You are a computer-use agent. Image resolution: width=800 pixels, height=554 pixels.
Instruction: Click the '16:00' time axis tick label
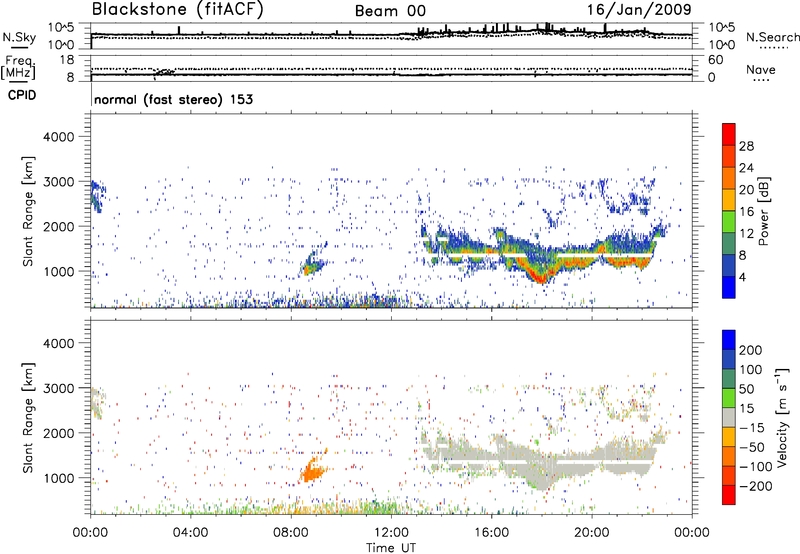[491, 533]
